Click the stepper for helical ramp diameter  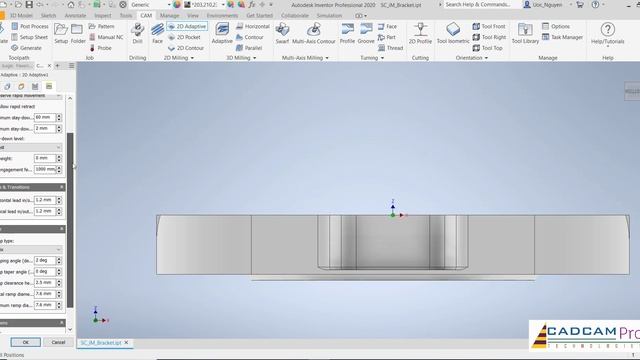tap(59, 294)
